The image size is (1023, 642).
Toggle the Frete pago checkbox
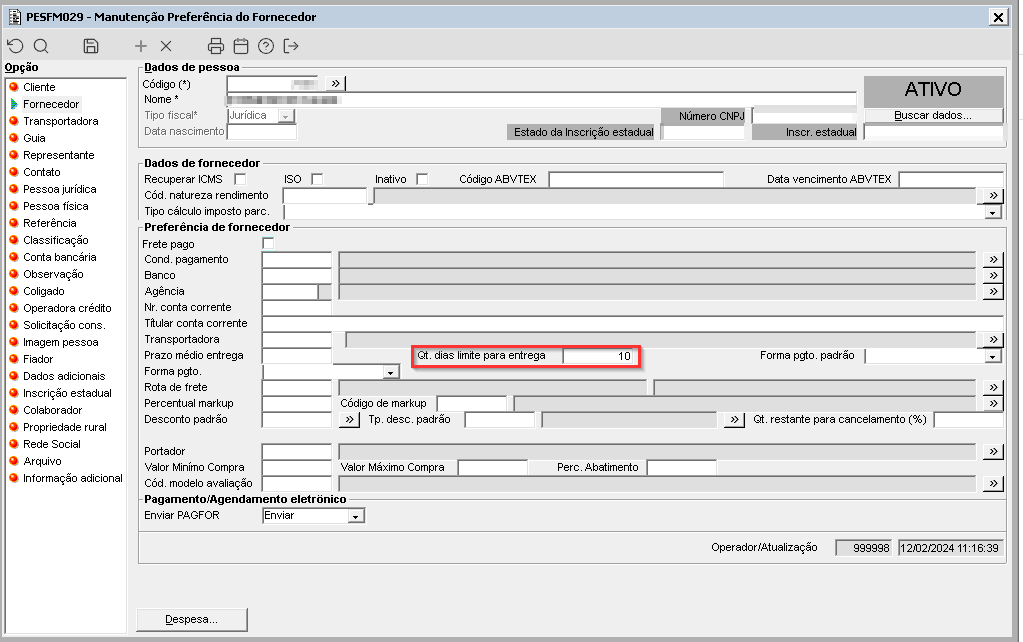point(268,243)
